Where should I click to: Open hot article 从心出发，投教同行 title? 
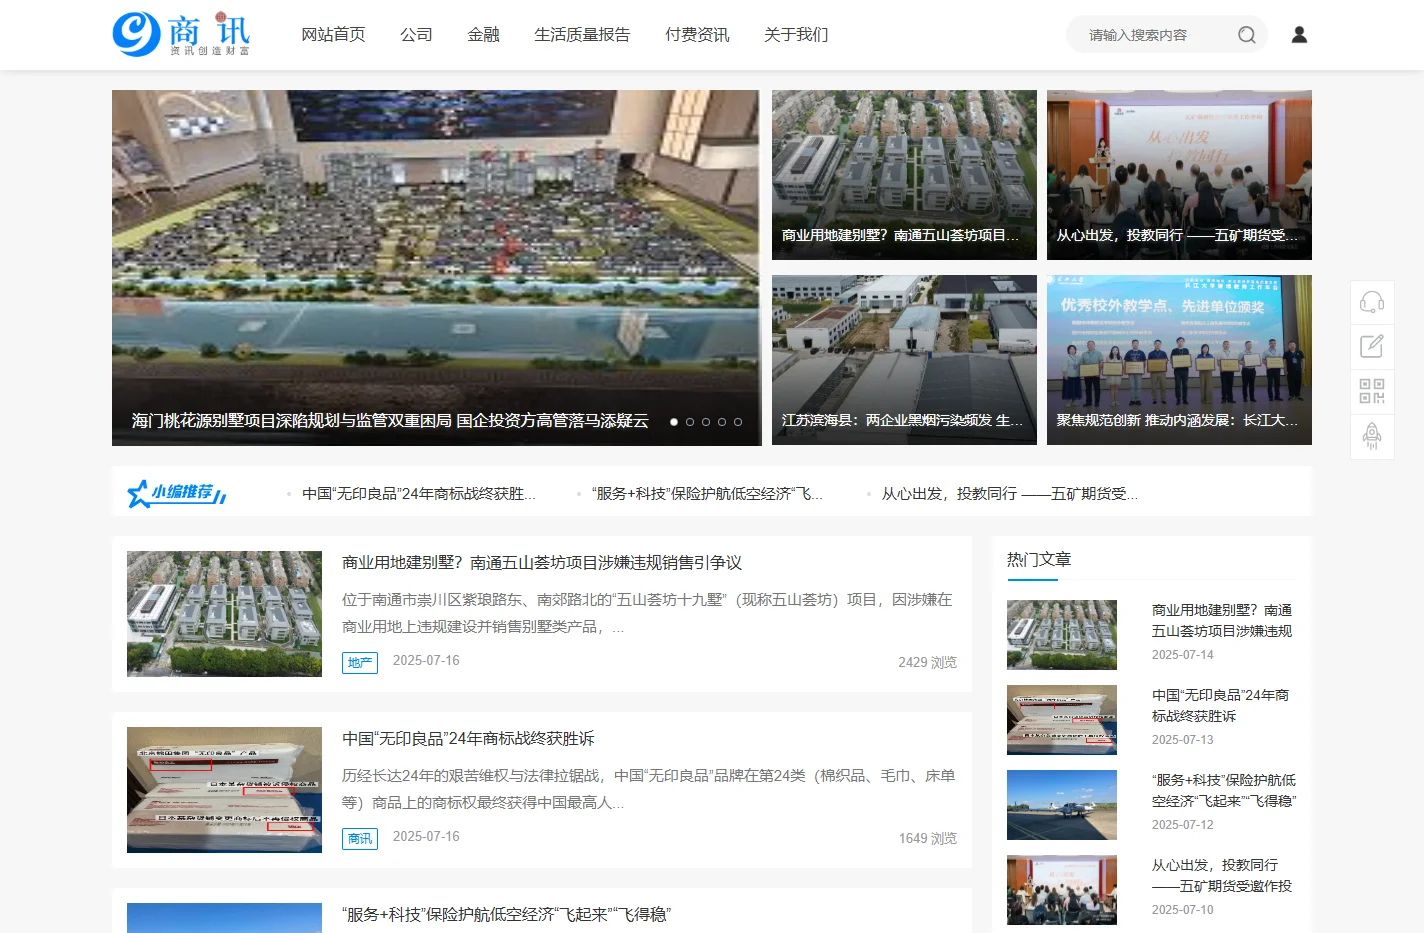coord(1222,875)
